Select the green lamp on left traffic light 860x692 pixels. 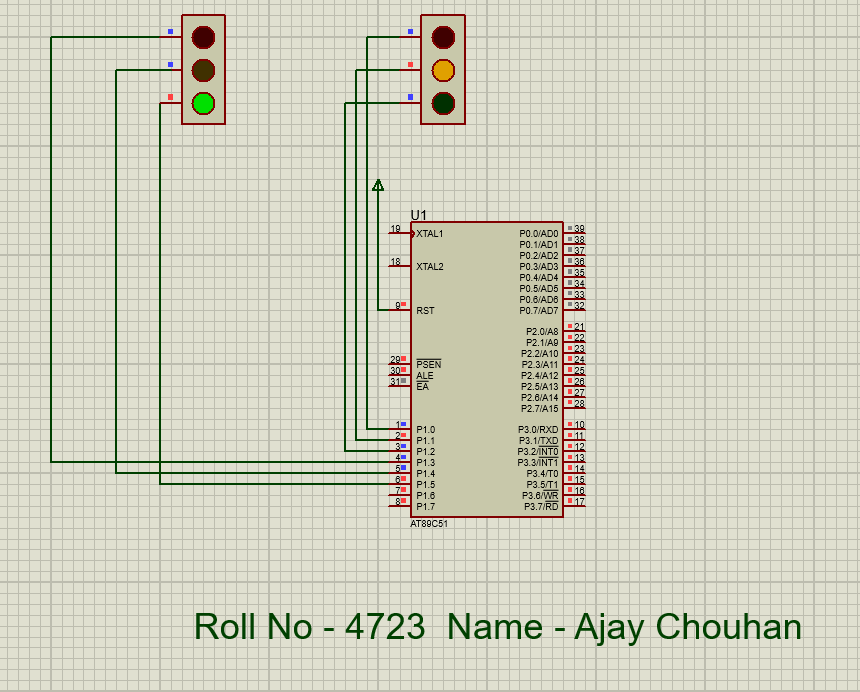pyautogui.click(x=203, y=103)
